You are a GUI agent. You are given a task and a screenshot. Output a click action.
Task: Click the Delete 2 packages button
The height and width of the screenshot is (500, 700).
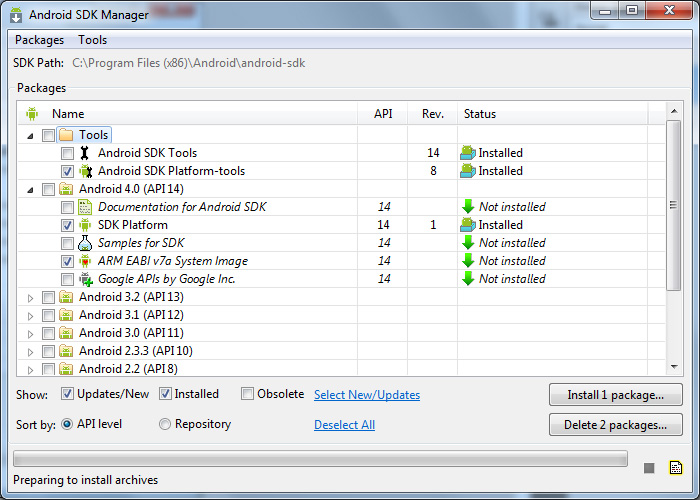(616, 425)
